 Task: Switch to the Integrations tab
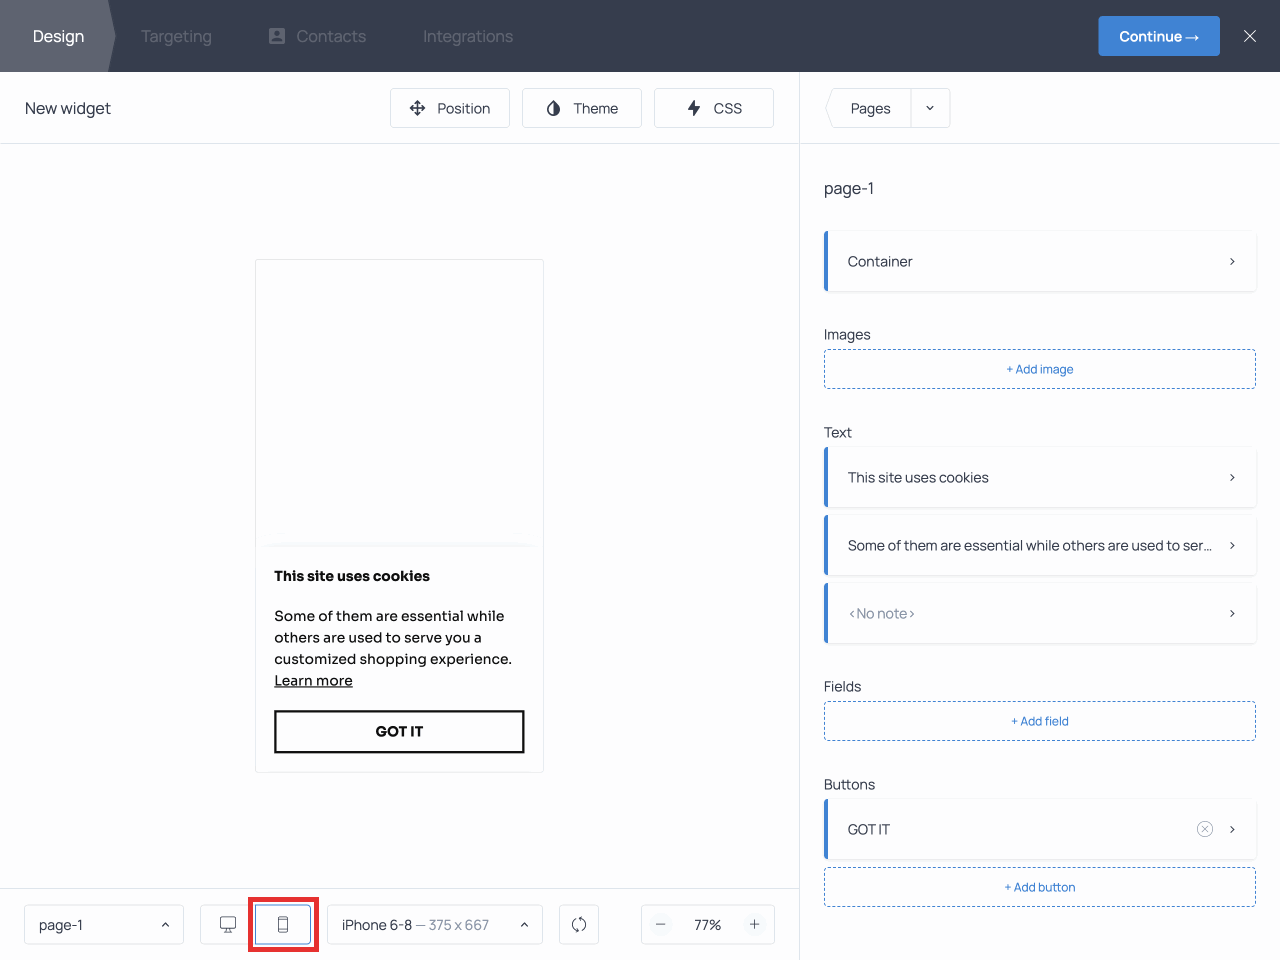[x=467, y=36]
